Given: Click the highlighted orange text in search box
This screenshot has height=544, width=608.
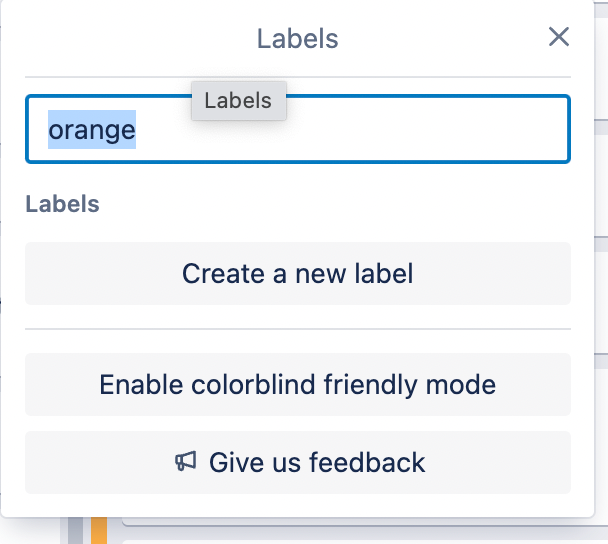Looking at the screenshot, I should [x=92, y=130].
